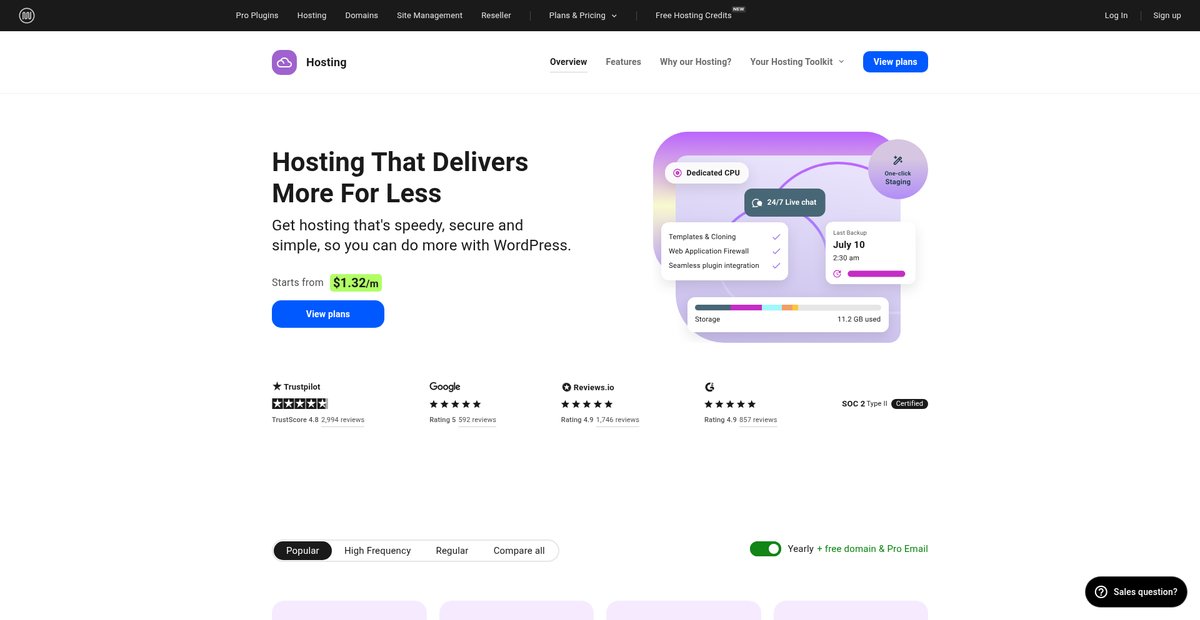Click the July 10 backup date
The image size is (1200, 620).
849,244
